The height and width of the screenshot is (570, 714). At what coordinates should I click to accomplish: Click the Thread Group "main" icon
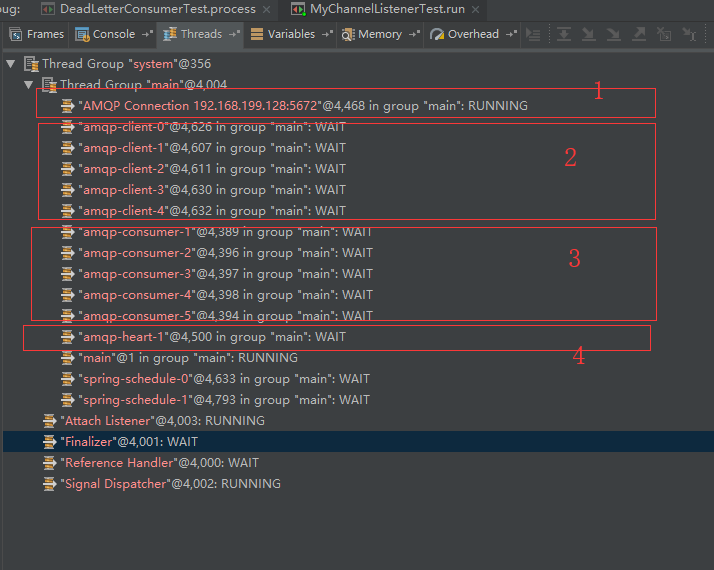click(x=49, y=85)
